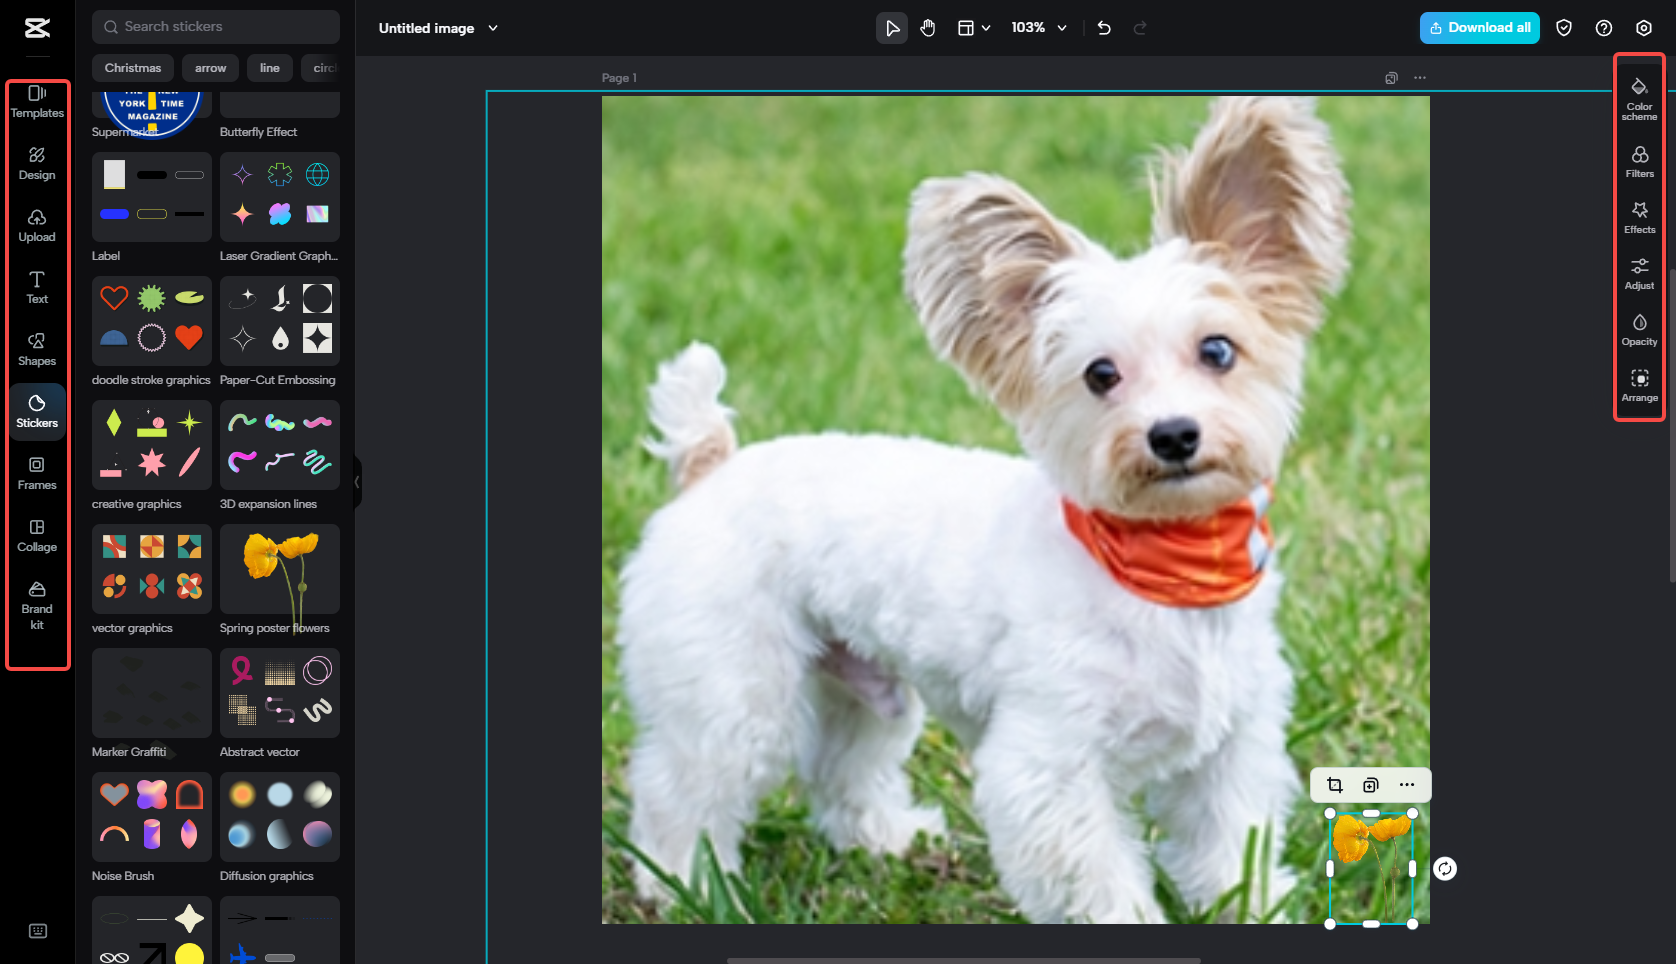The image size is (1676, 964).
Task: Open the Diffusion graphics sticker pack
Action: (280, 817)
